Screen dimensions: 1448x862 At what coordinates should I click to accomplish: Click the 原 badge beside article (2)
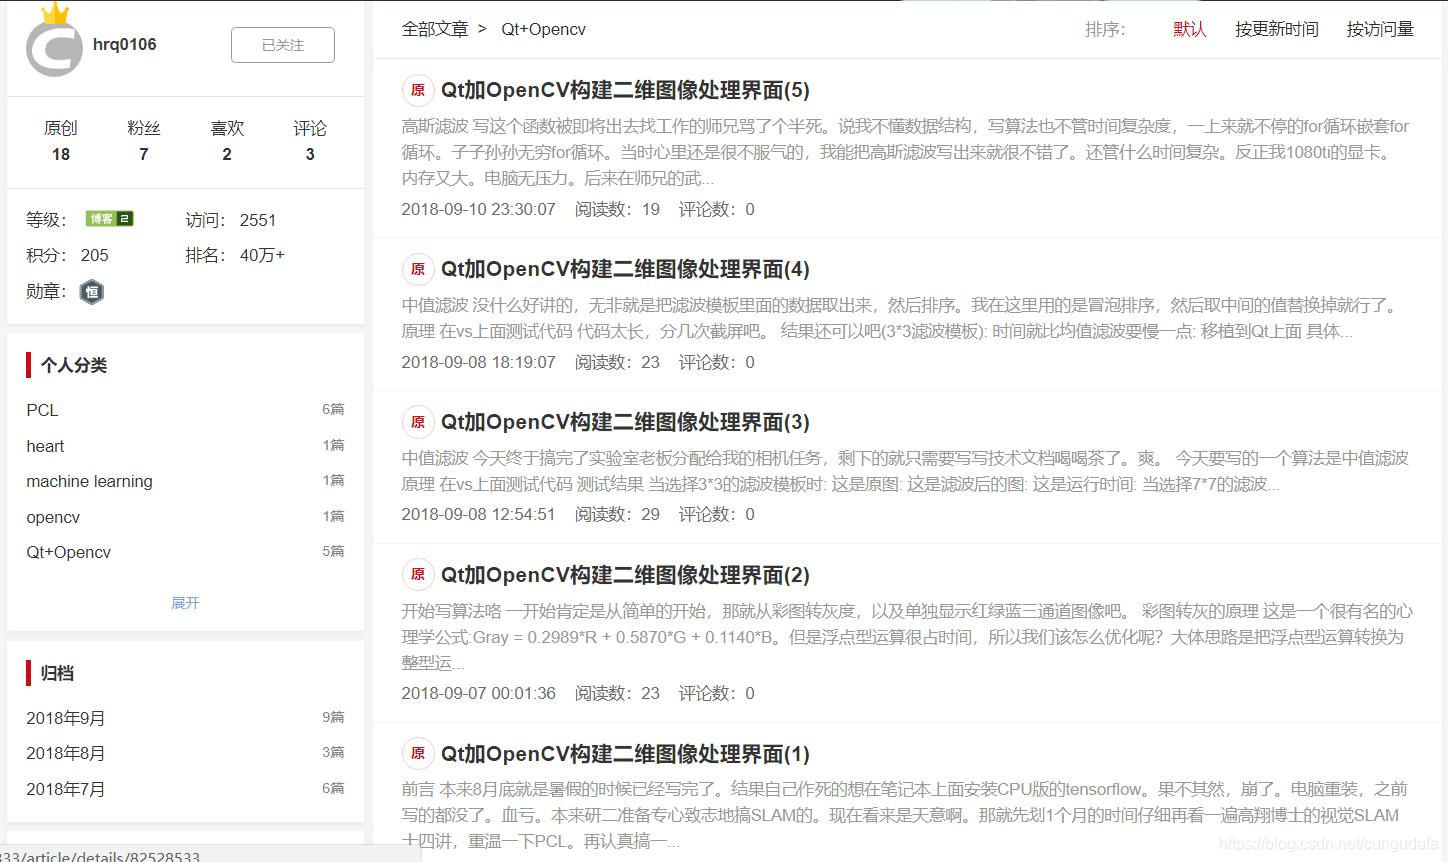[x=418, y=574]
